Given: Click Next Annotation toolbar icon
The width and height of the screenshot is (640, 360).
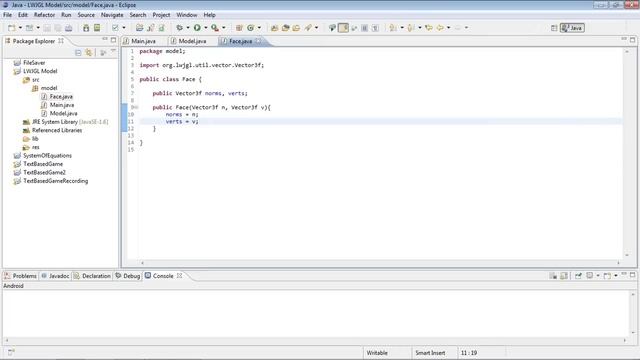Looking at the screenshot, I should click(x=393, y=28).
